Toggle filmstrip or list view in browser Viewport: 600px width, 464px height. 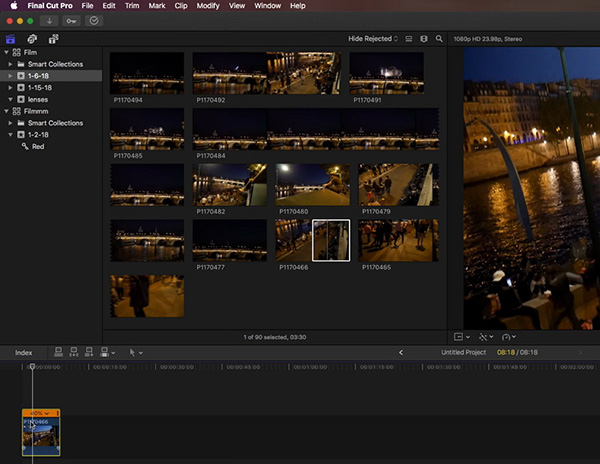pos(409,39)
